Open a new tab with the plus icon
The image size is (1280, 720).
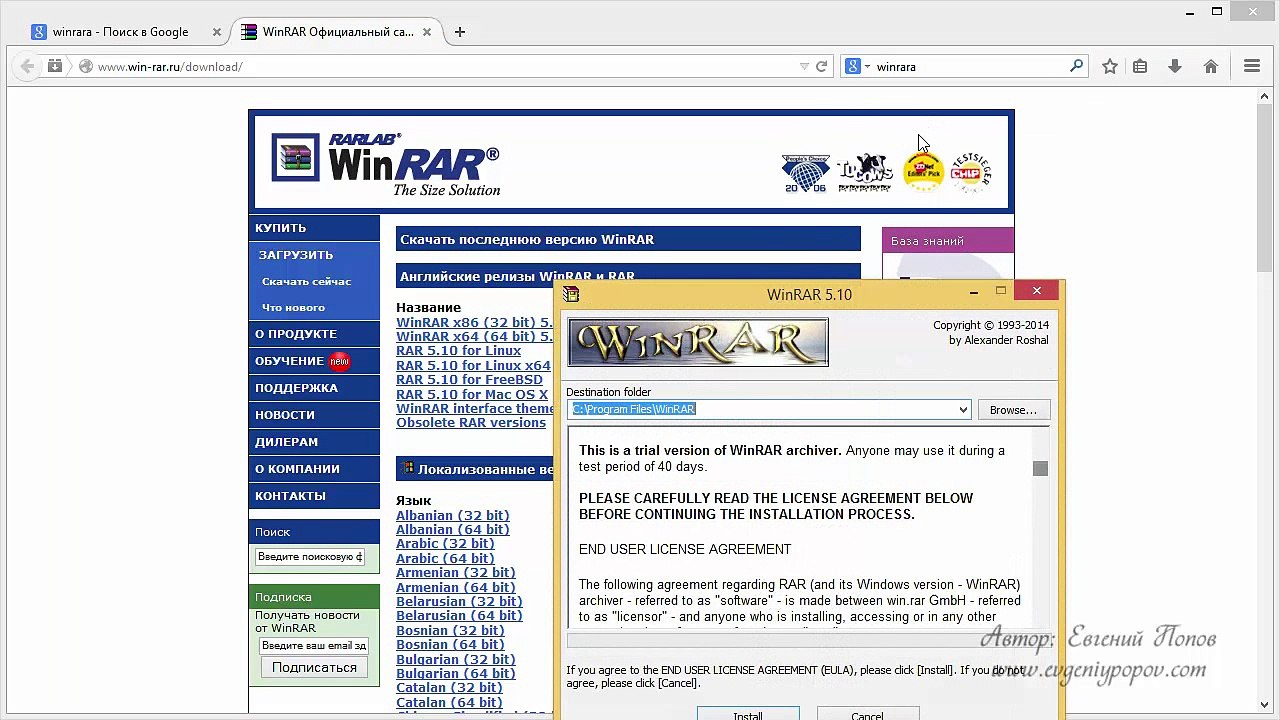[460, 32]
